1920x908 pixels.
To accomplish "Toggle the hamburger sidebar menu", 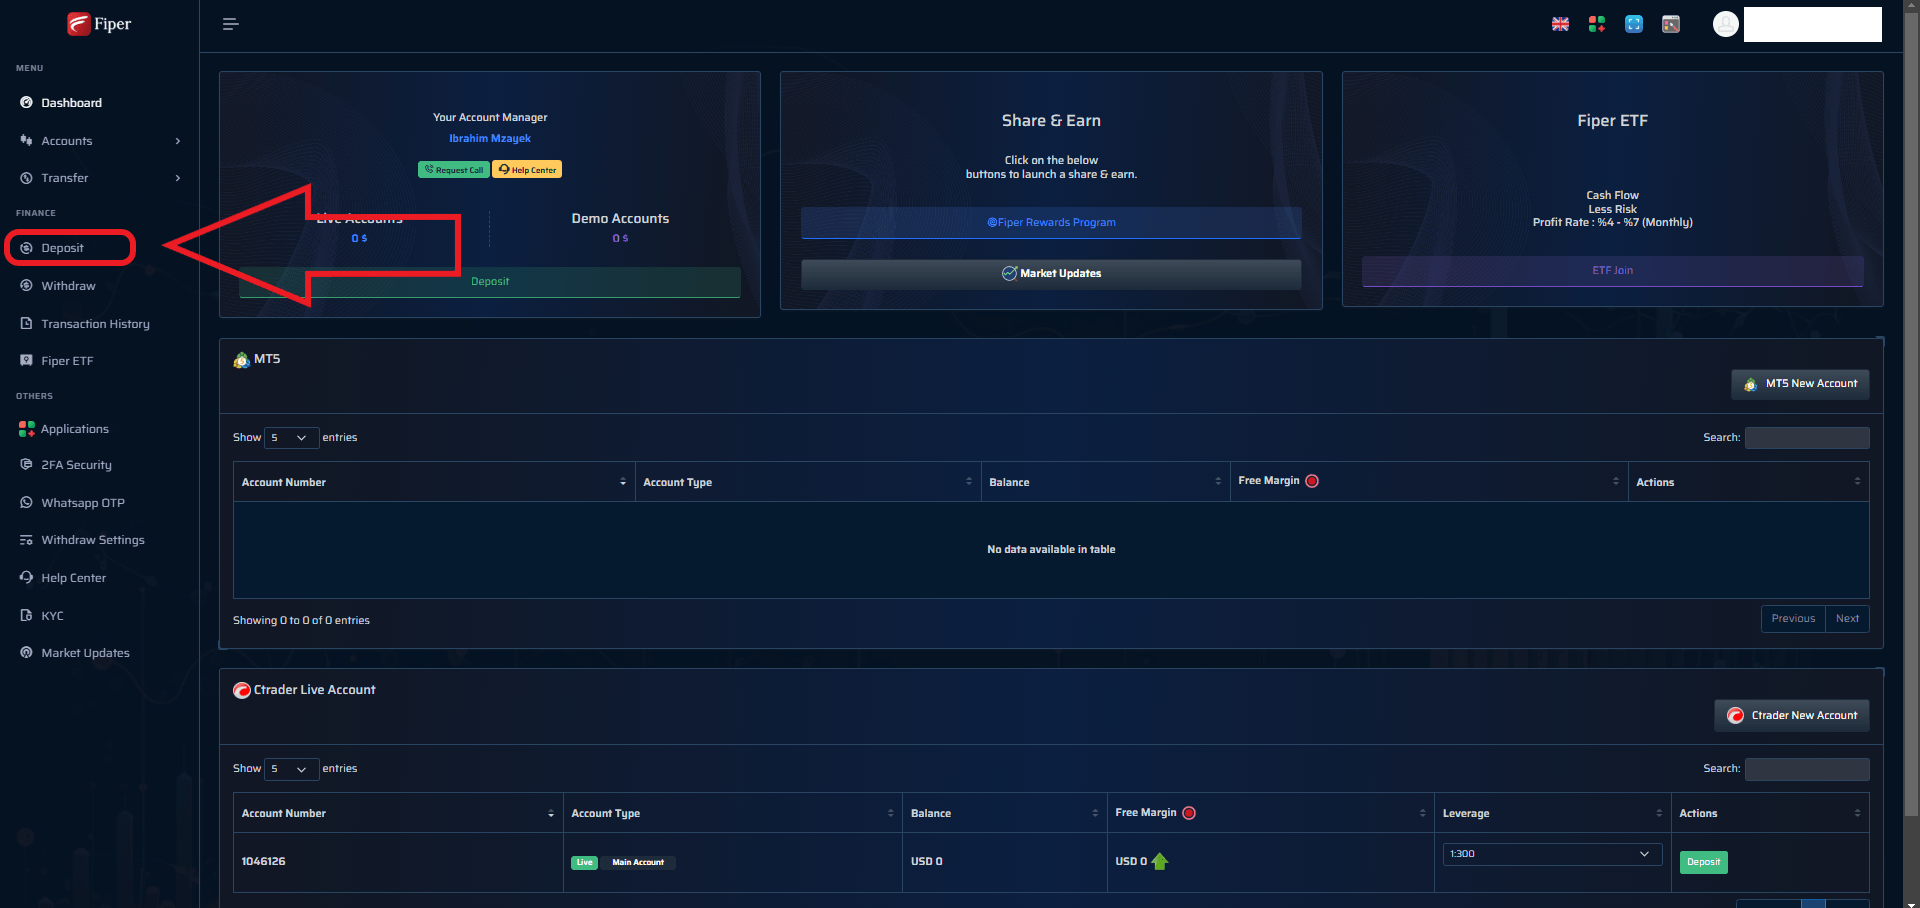I will coord(230,24).
